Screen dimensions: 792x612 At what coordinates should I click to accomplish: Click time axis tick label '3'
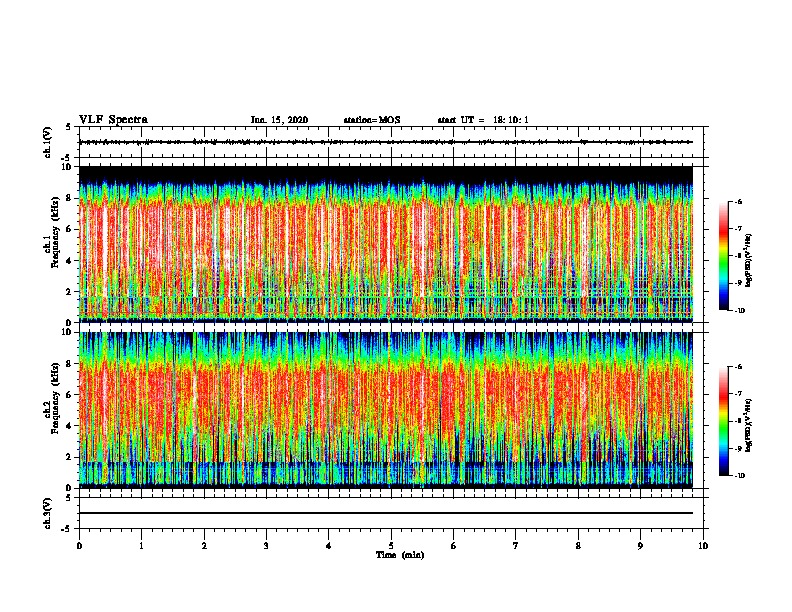click(266, 546)
